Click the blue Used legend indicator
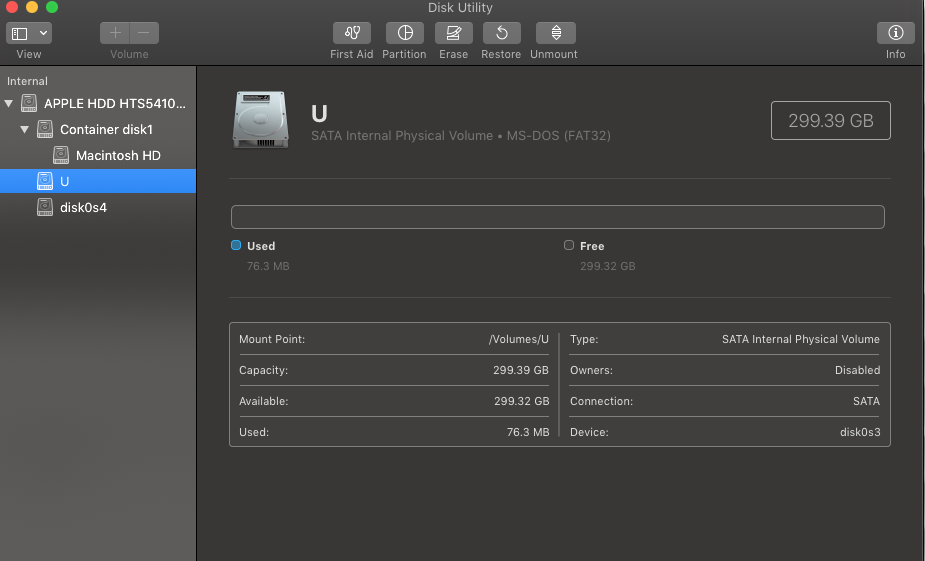The height and width of the screenshot is (561, 925). pos(236,245)
